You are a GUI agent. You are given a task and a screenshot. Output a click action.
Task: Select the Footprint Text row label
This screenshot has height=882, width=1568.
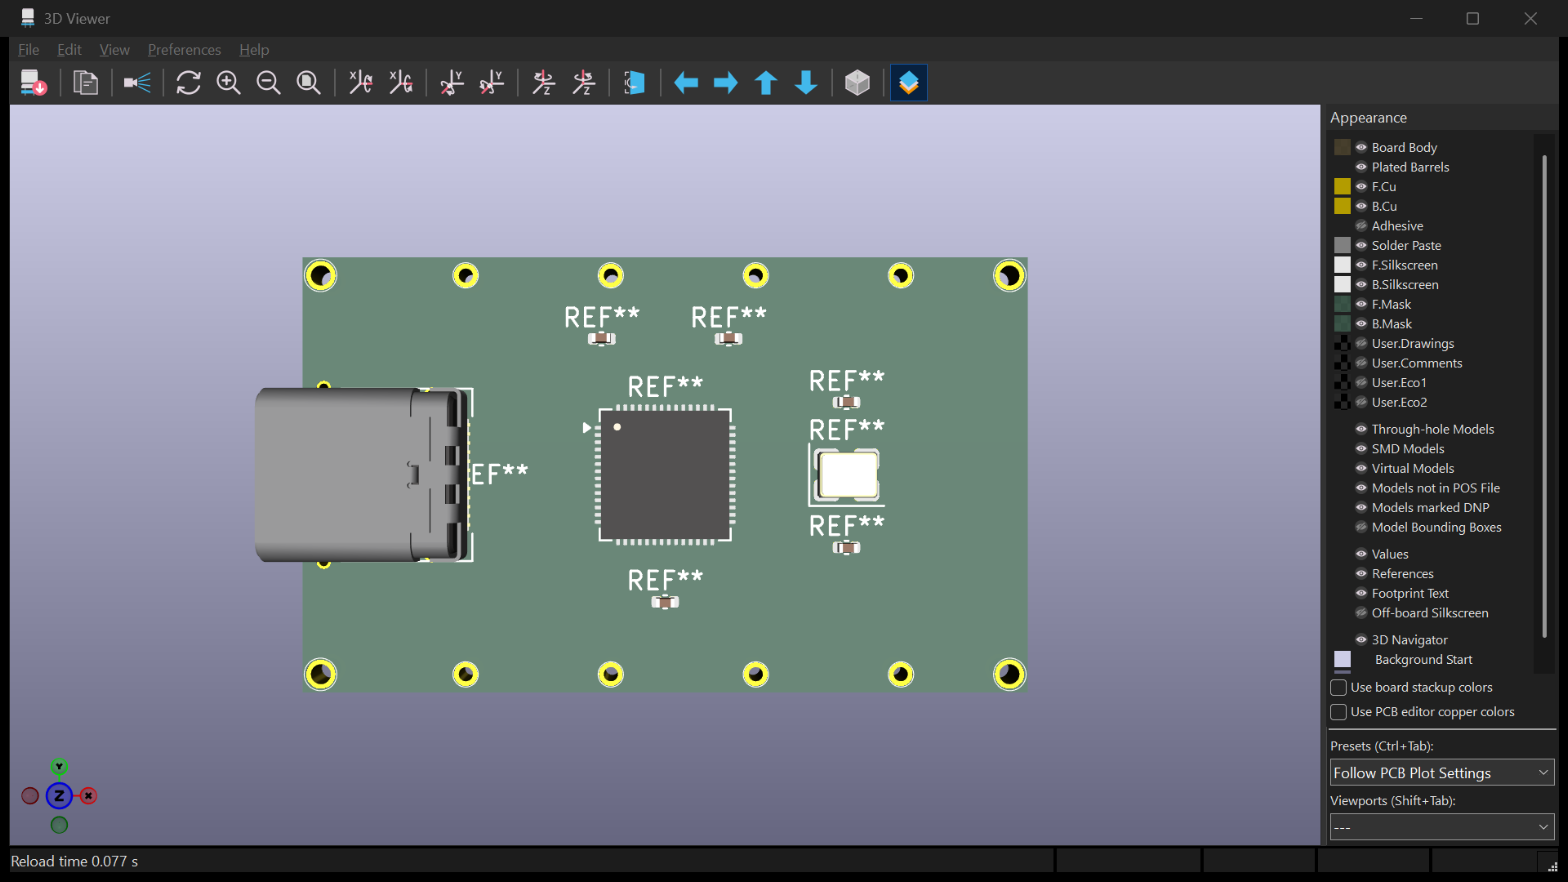click(x=1410, y=593)
